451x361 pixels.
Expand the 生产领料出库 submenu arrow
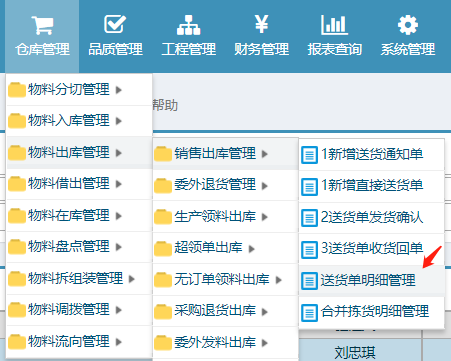(265, 217)
